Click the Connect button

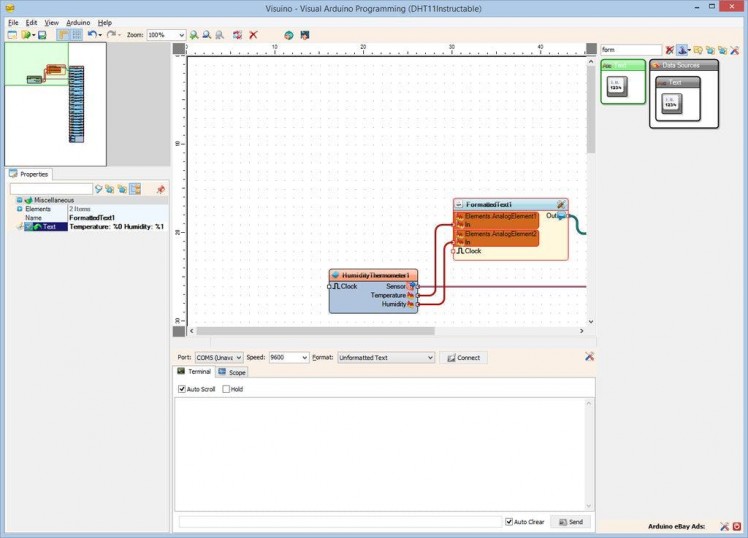[463, 357]
